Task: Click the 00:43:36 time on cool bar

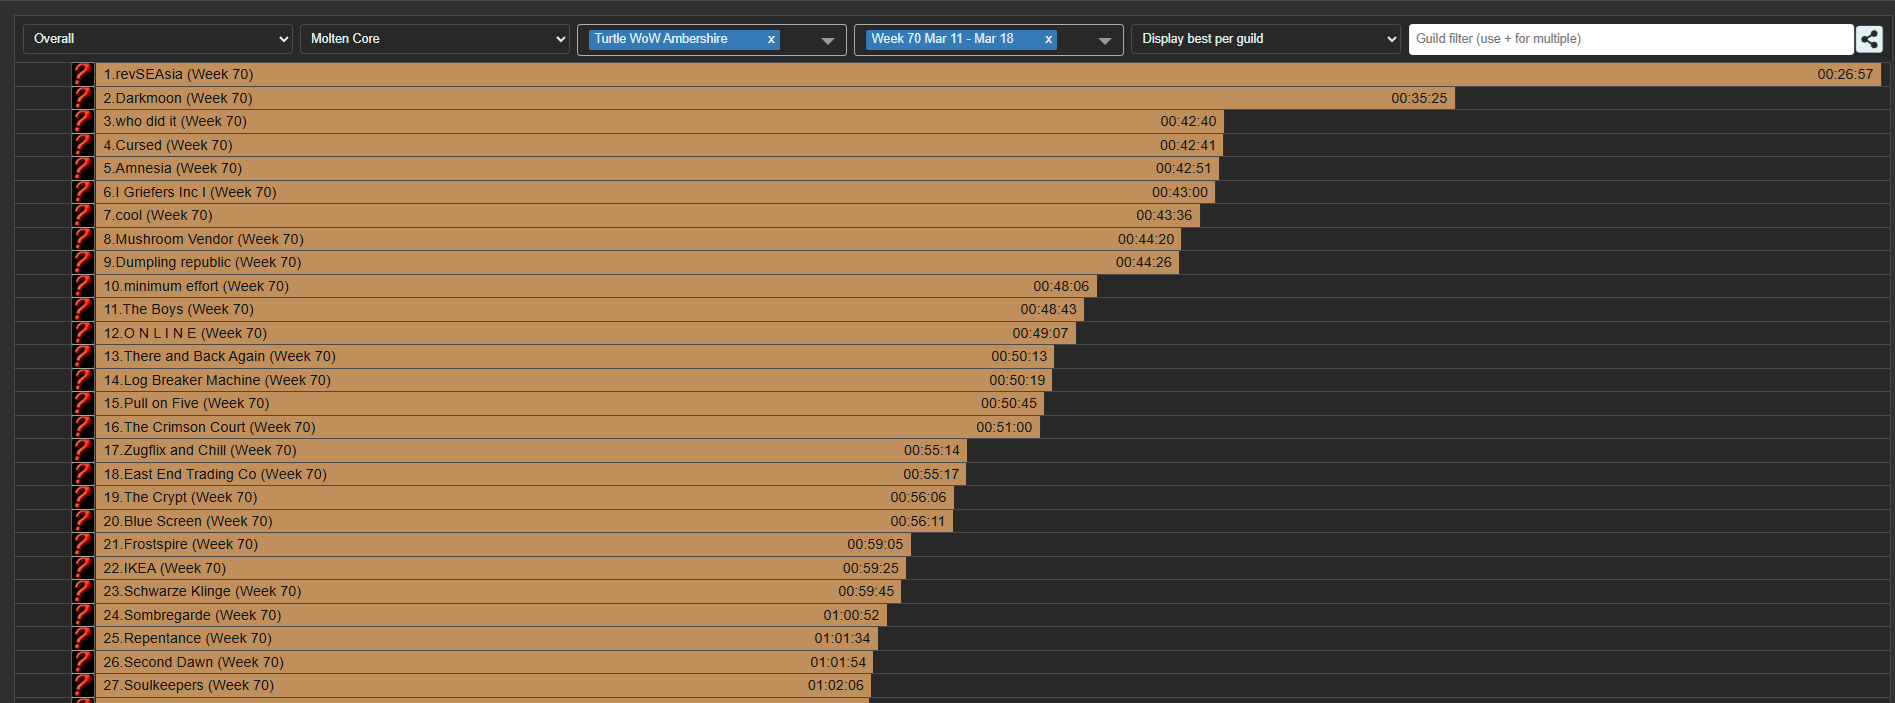Action: [x=1164, y=215]
